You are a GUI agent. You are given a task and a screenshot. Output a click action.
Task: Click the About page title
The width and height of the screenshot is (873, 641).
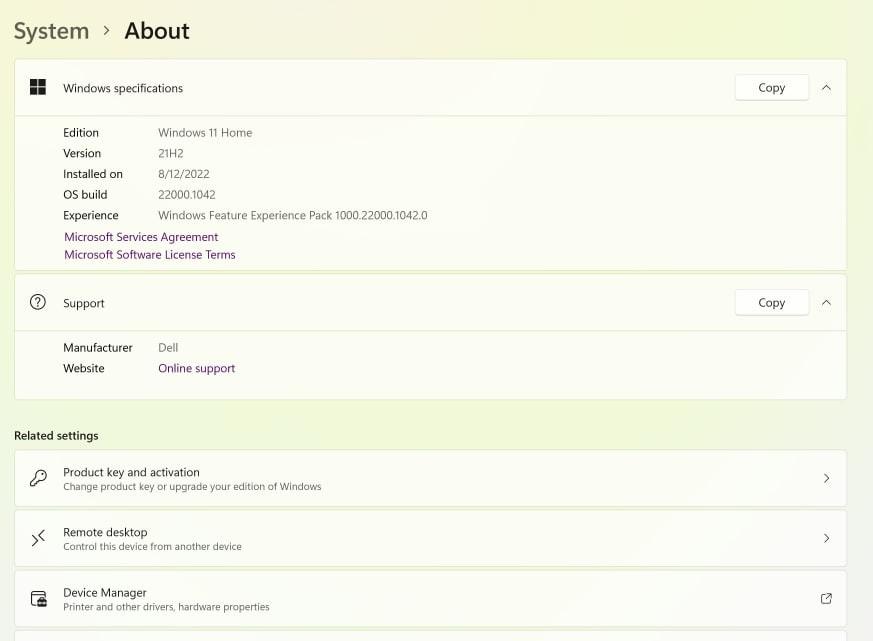pos(157,31)
